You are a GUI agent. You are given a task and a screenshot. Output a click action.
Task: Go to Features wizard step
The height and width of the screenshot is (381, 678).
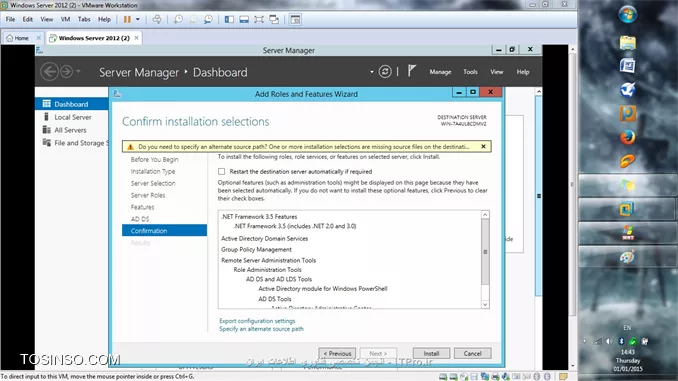click(x=142, y=207)
